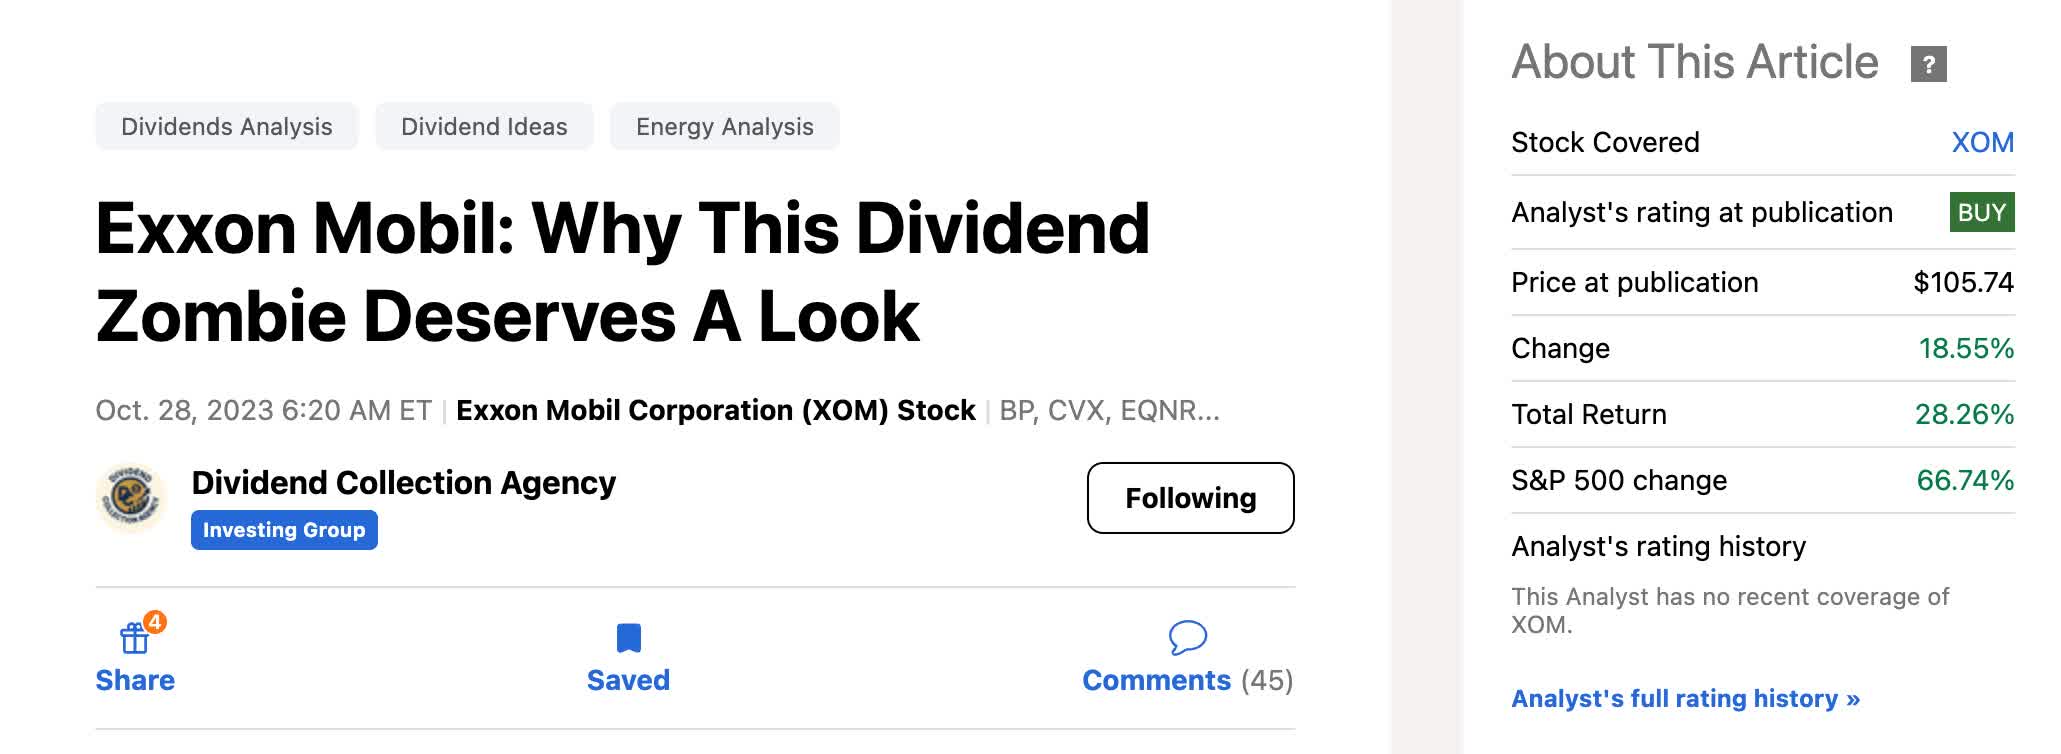The image size is (2061, 754).
Task: Select the Energy Analysis tag
Action: pyautogui.click(x=724, y=127)
